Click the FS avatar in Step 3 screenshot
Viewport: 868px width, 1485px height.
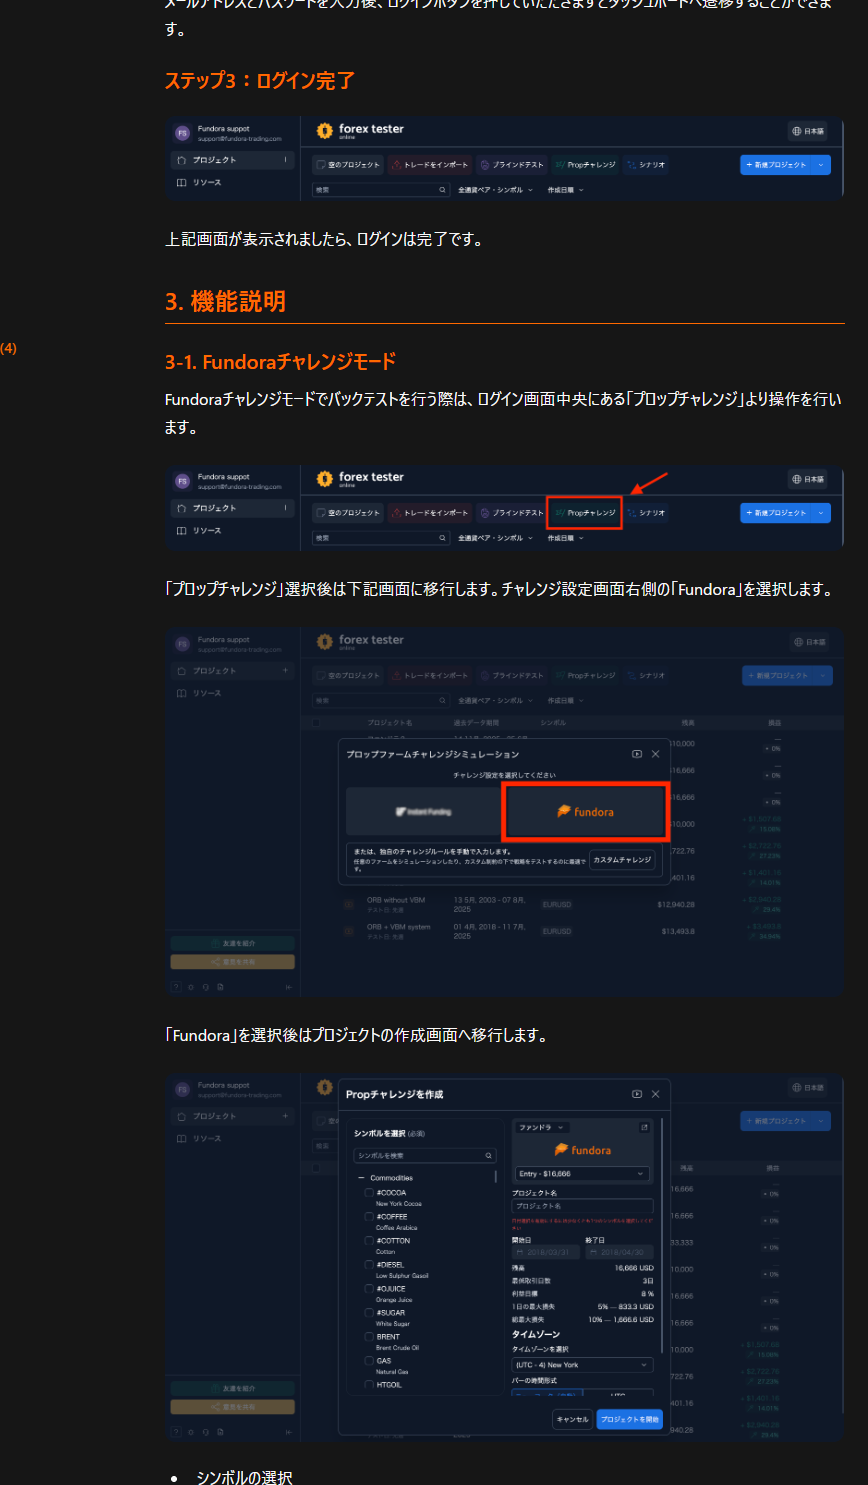[182, 133]
